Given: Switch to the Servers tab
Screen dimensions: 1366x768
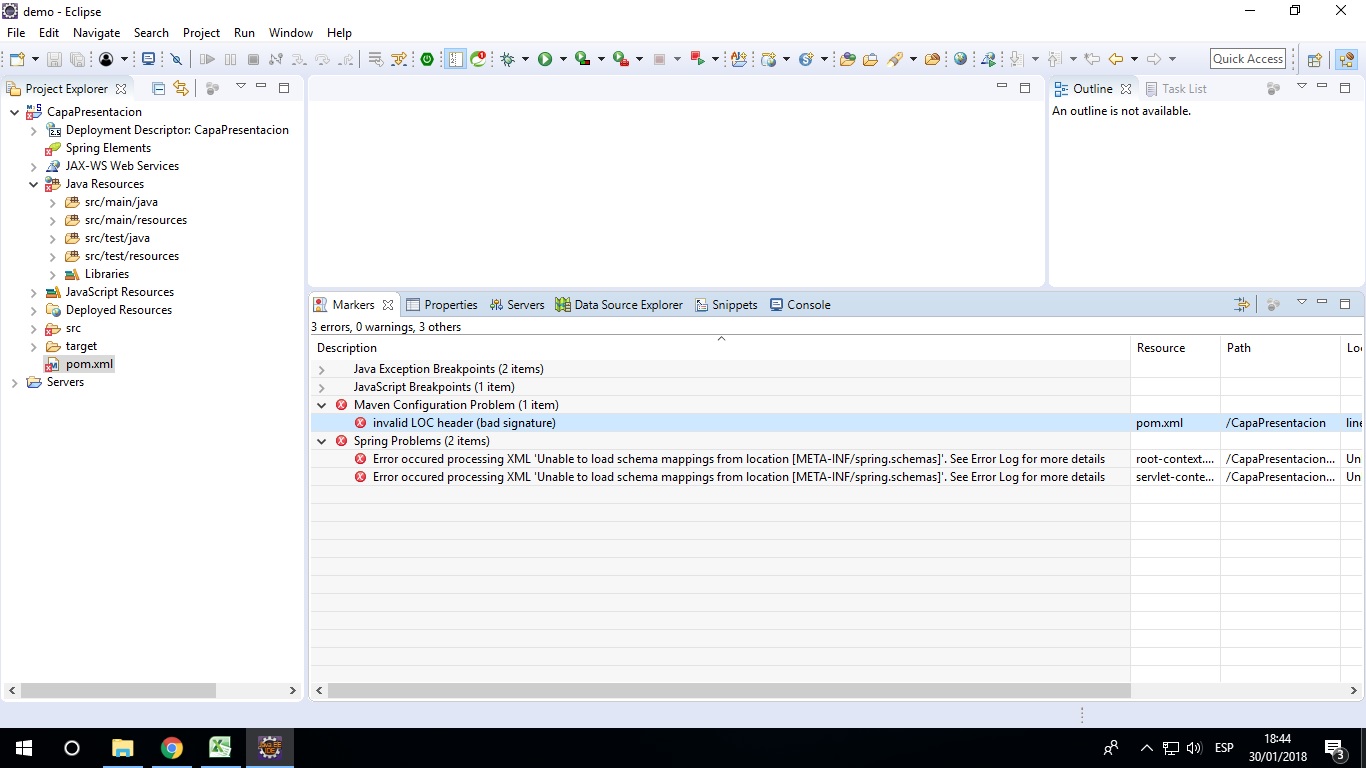Looking at the screenshot, I should point(515,305).
